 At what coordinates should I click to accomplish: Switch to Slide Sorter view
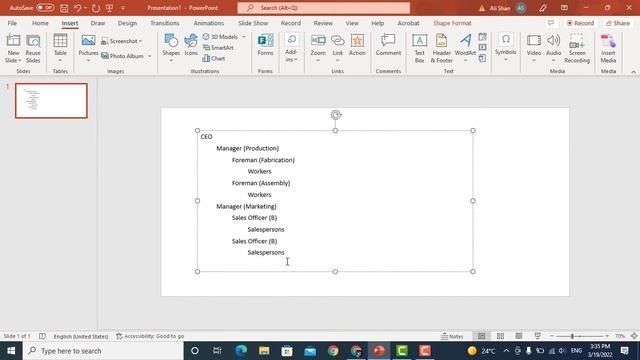point(500,336)
